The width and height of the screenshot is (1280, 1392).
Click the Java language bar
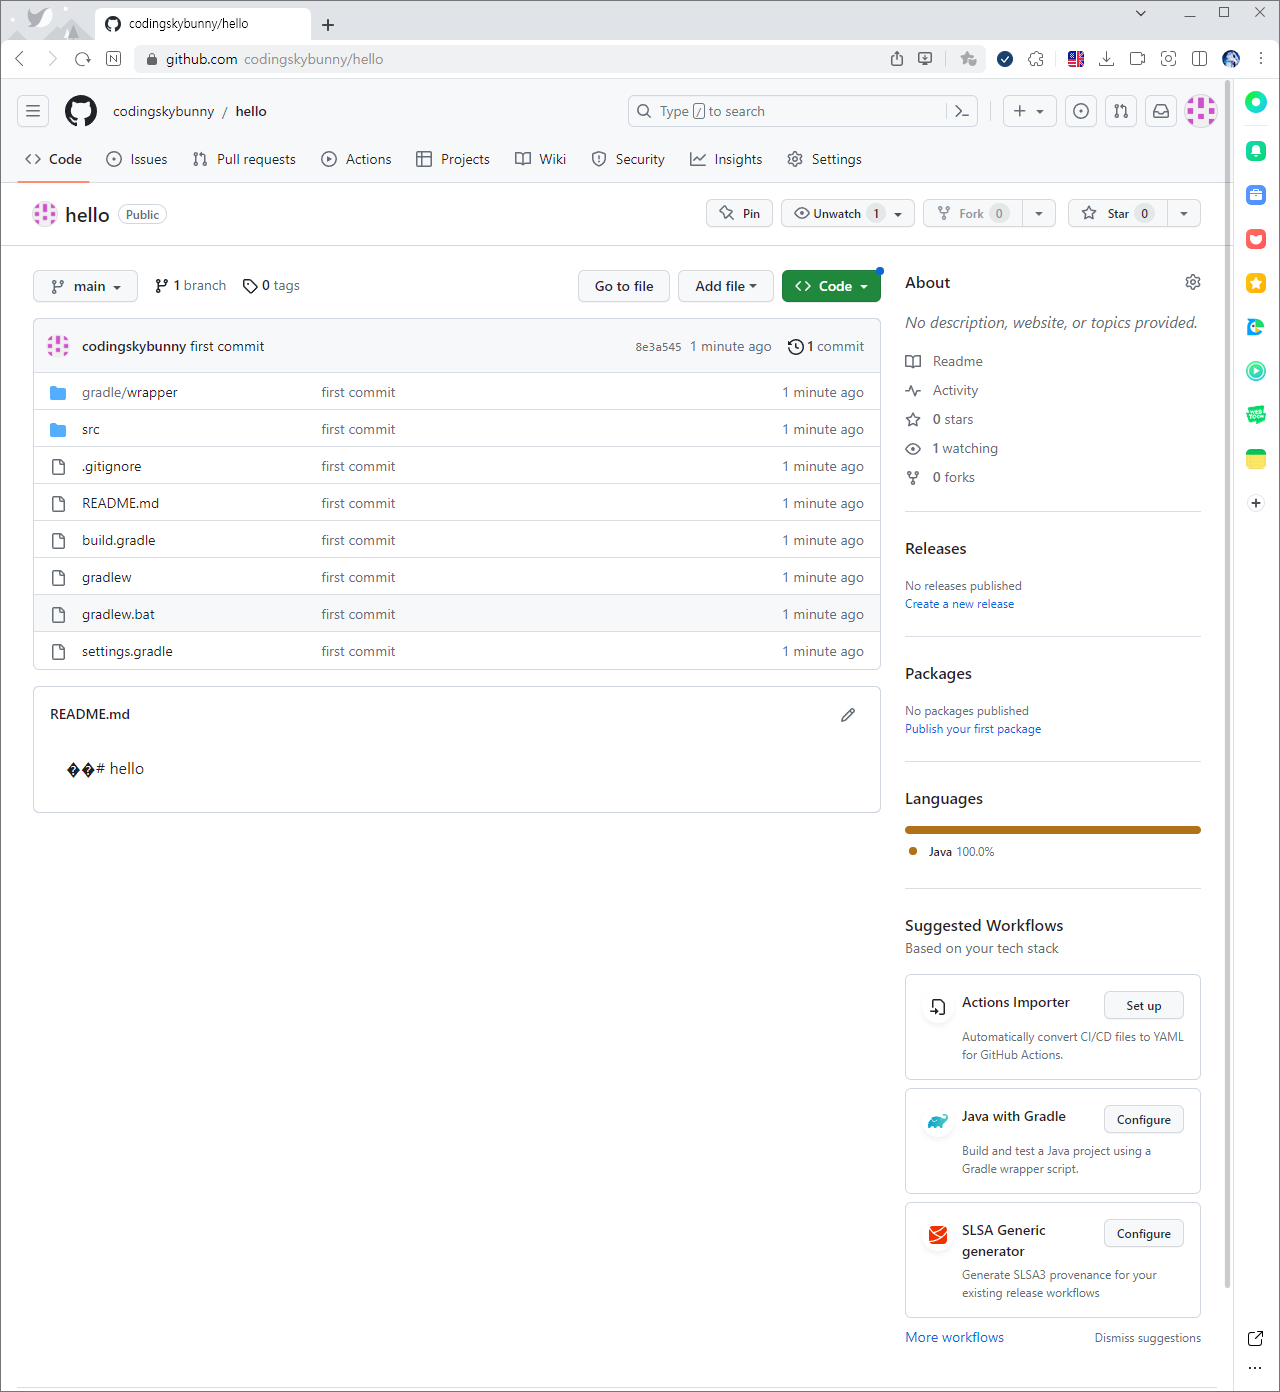tap(1053, 830)
